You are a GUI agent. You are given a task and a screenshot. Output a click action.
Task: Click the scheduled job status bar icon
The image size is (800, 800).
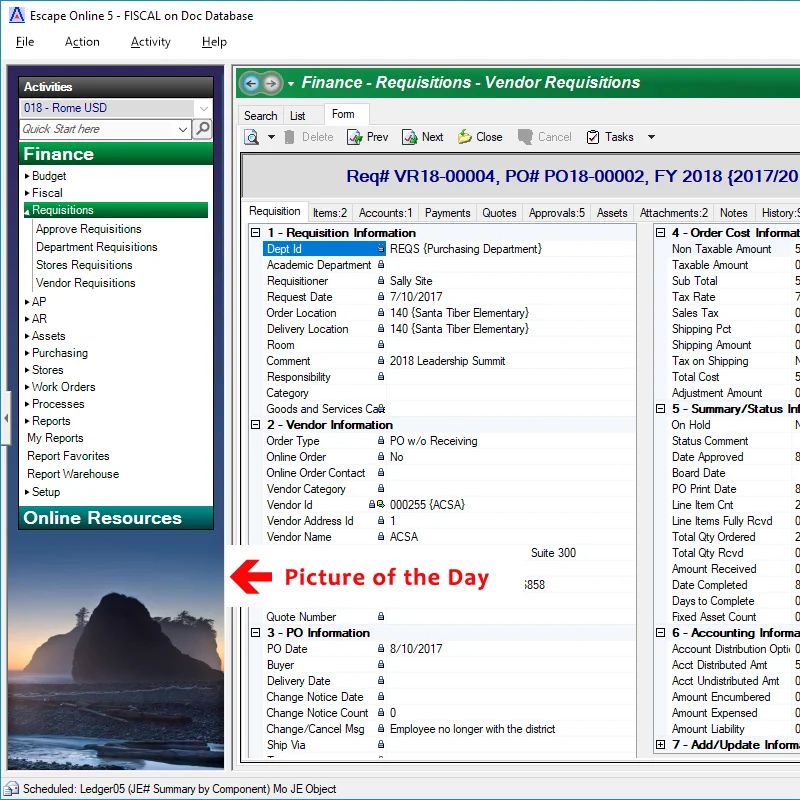pos(11,788)
